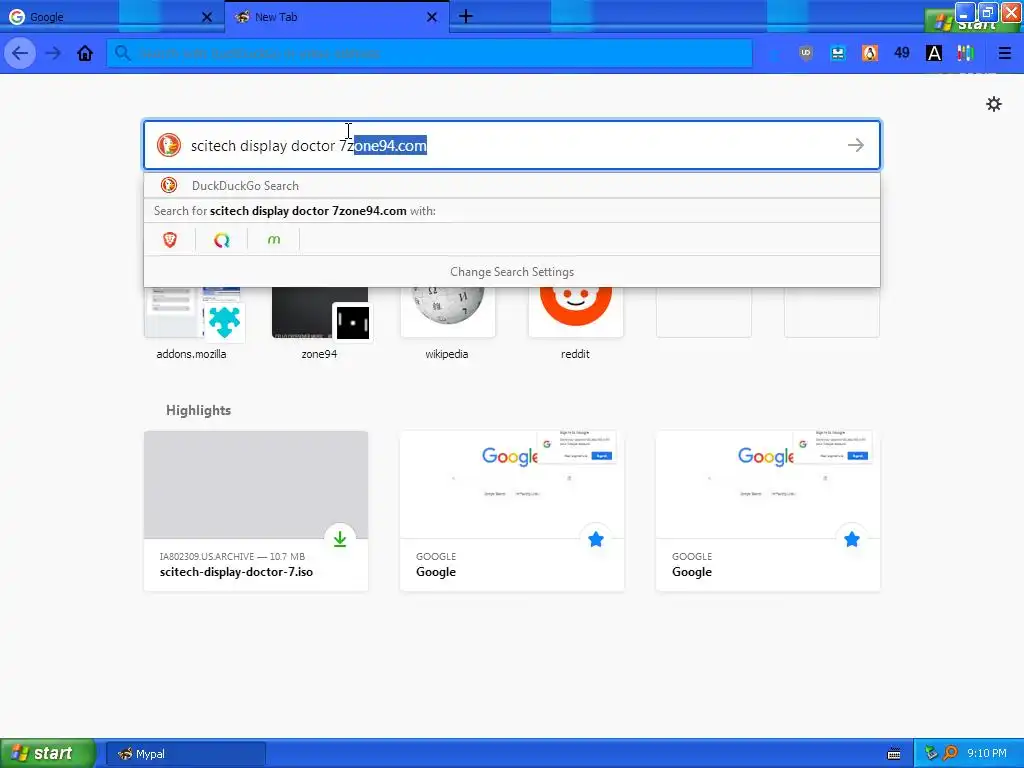The height and width of the screenshot is (768, 1024).
Task: Open the reddit top site tile
Action: (575, 323)
